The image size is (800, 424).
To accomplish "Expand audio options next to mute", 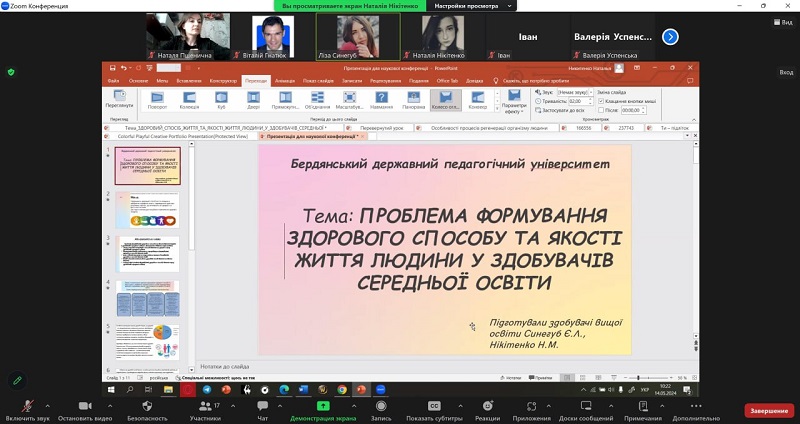I will pos(47,406).
